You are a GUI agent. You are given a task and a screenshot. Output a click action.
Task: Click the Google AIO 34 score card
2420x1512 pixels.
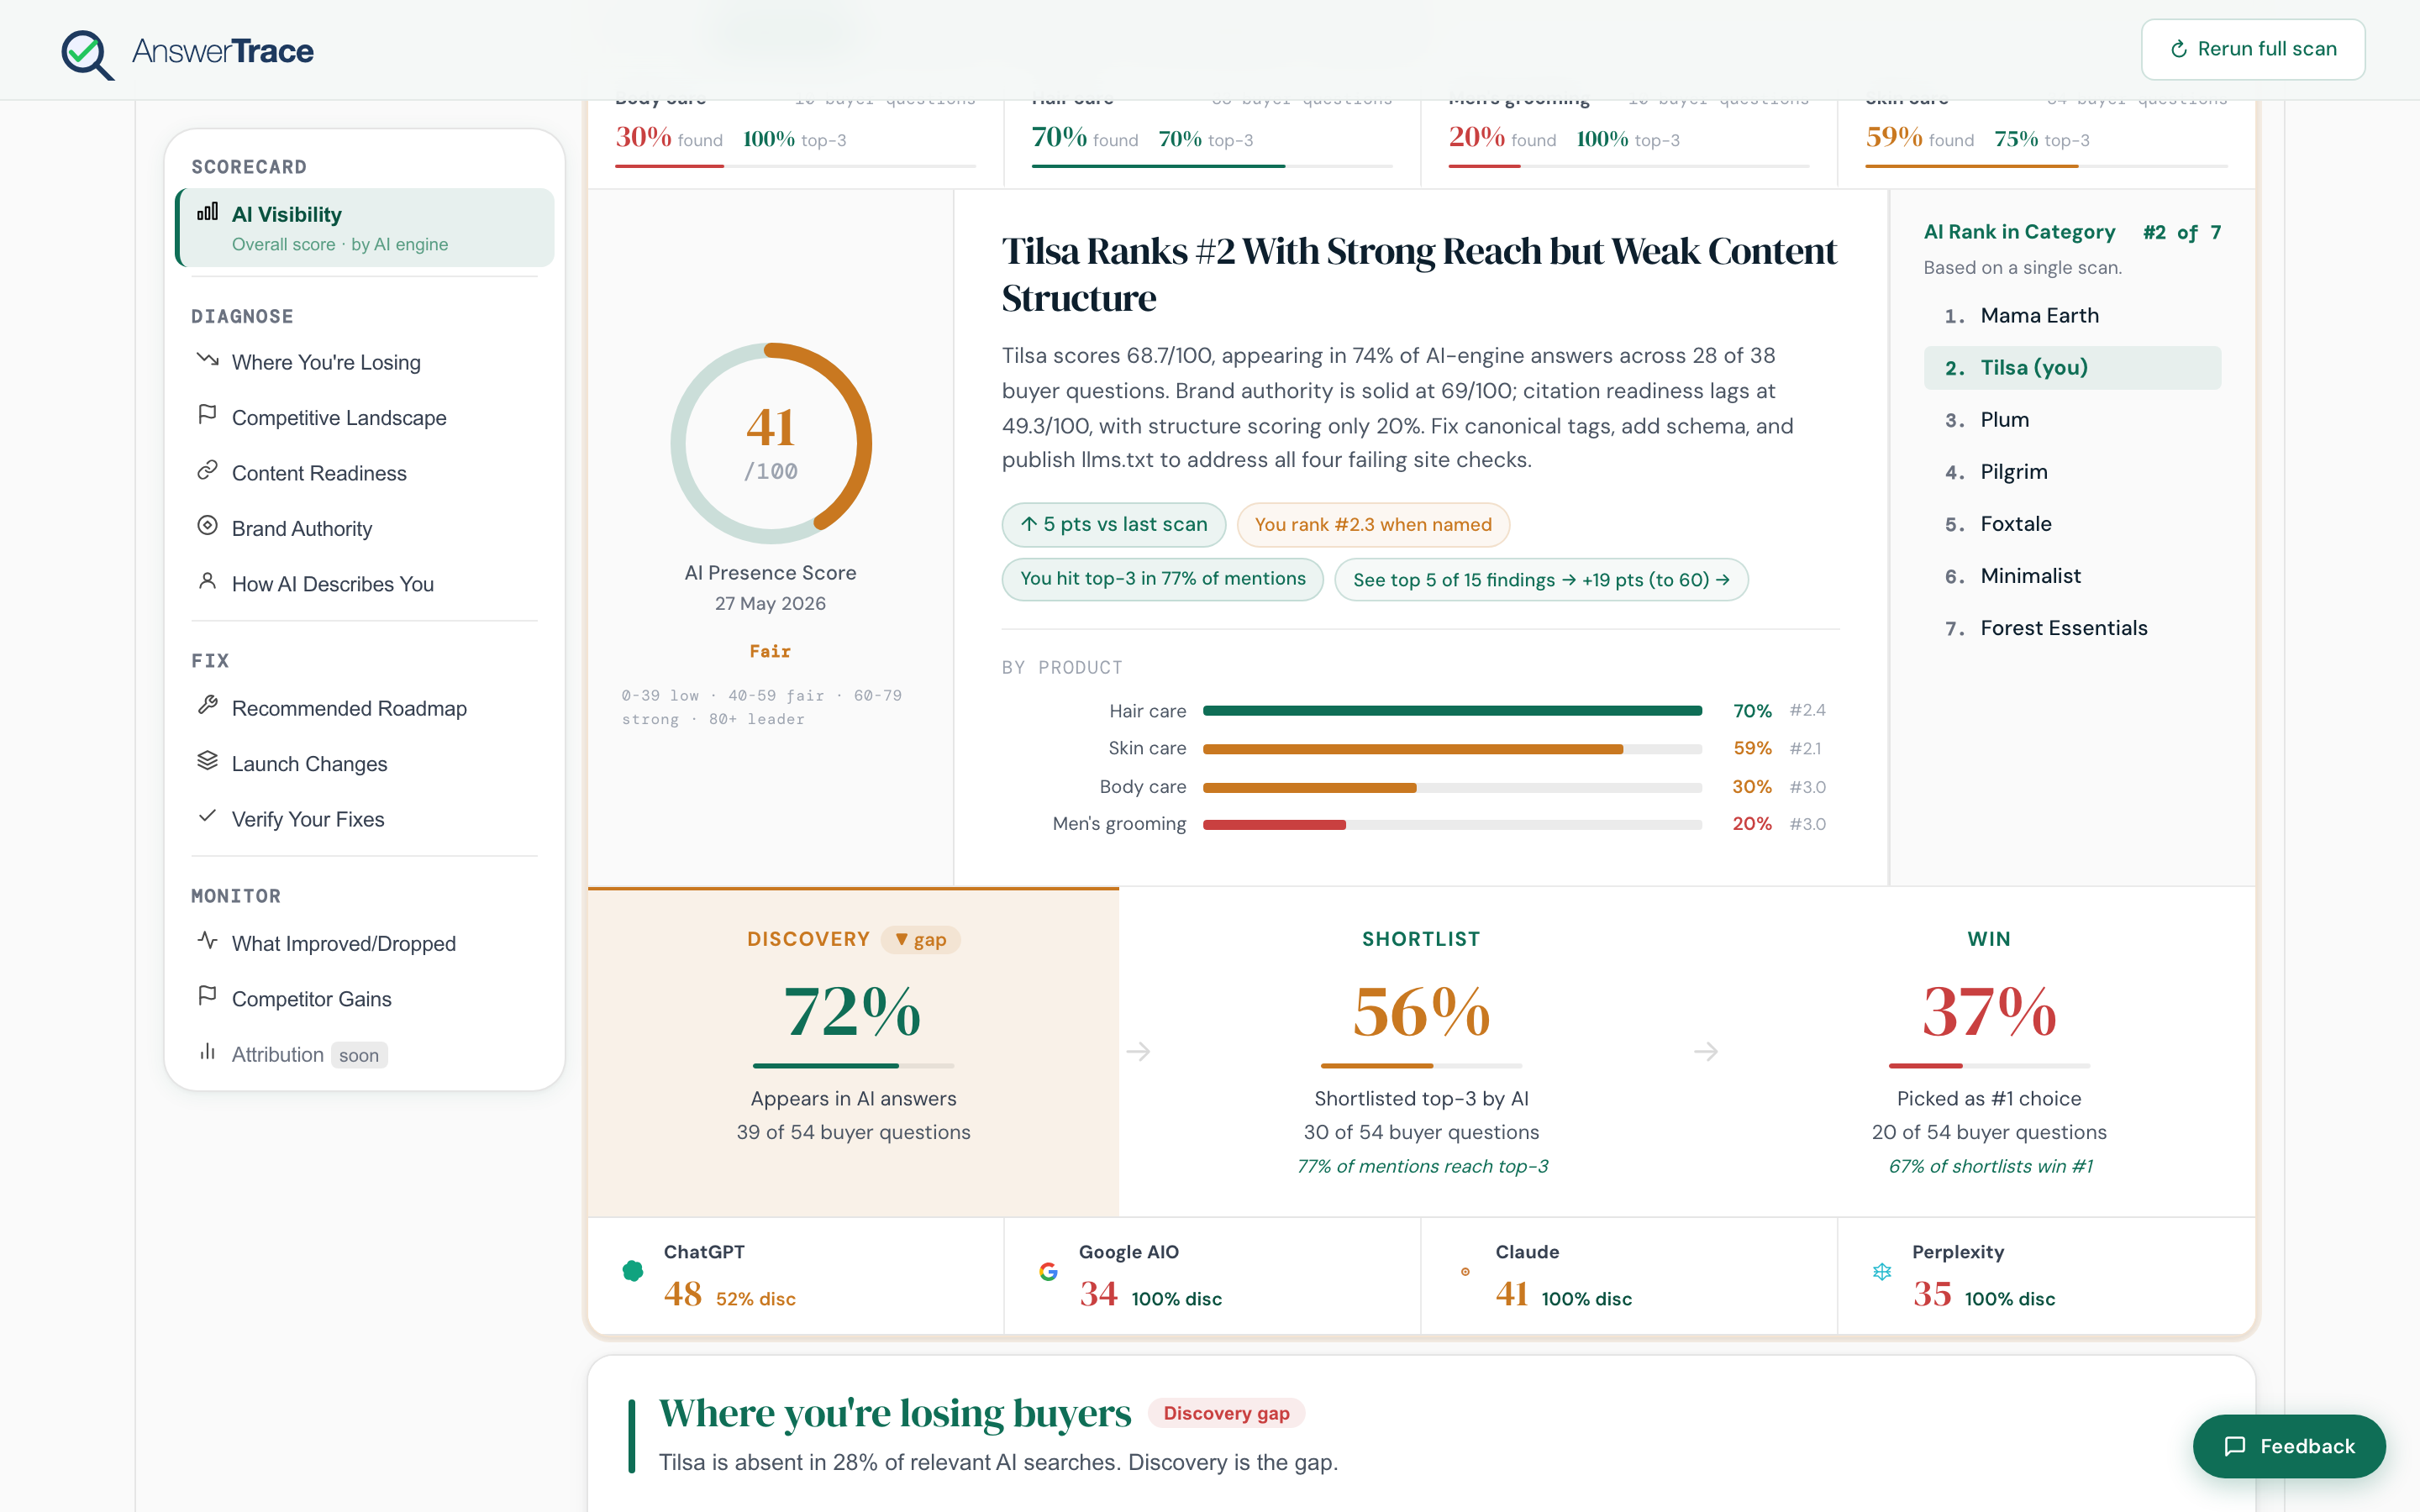coord(1212,1276)
